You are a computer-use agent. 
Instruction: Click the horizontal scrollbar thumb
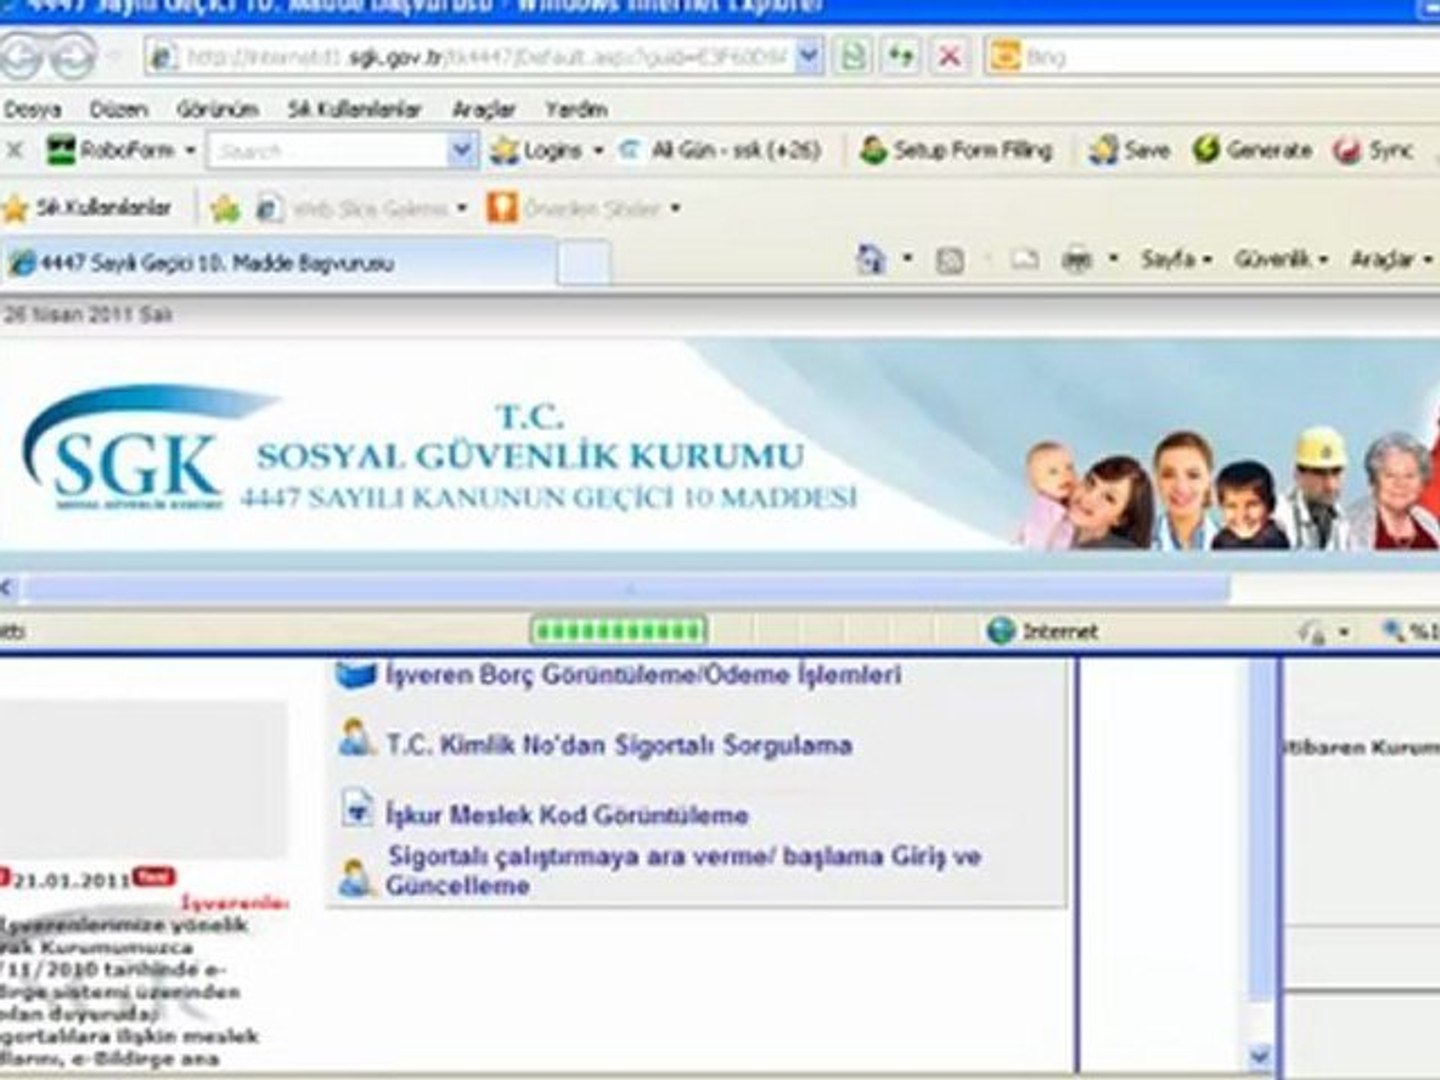(626, 589)
